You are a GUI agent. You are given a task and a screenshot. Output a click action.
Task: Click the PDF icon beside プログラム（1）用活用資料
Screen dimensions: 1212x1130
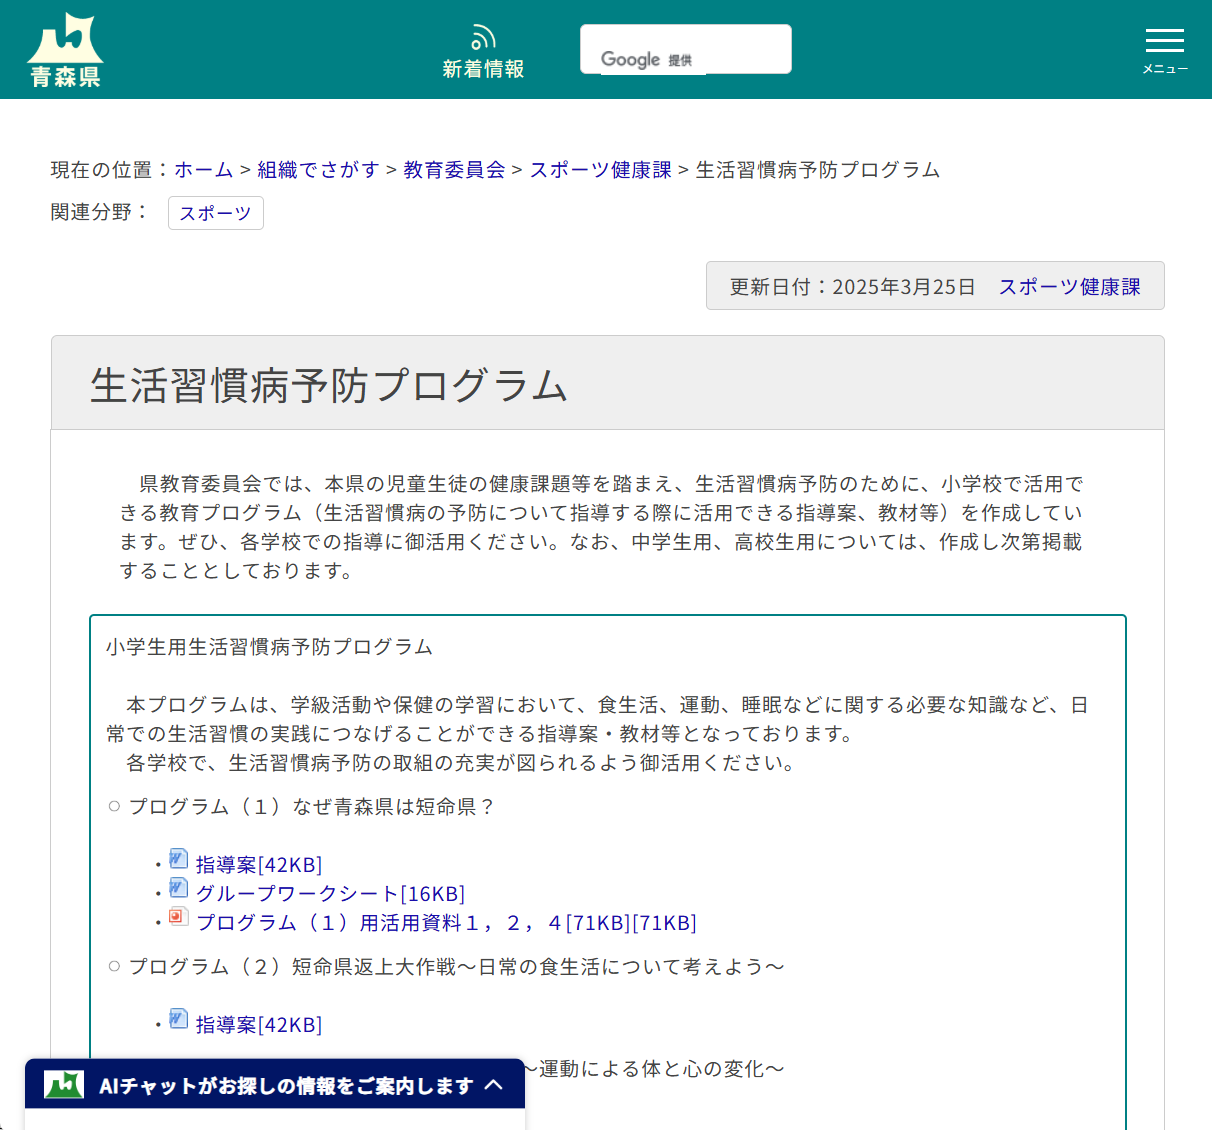click(x=178, y=917)
